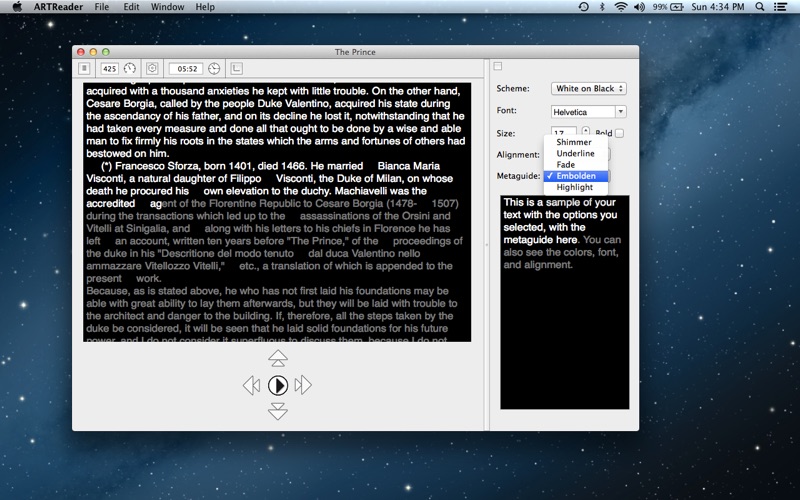Edit the 425 words-per-minute field
This screenshot has width=800, height=500.
pyautogui.click(x=110, y=68)
